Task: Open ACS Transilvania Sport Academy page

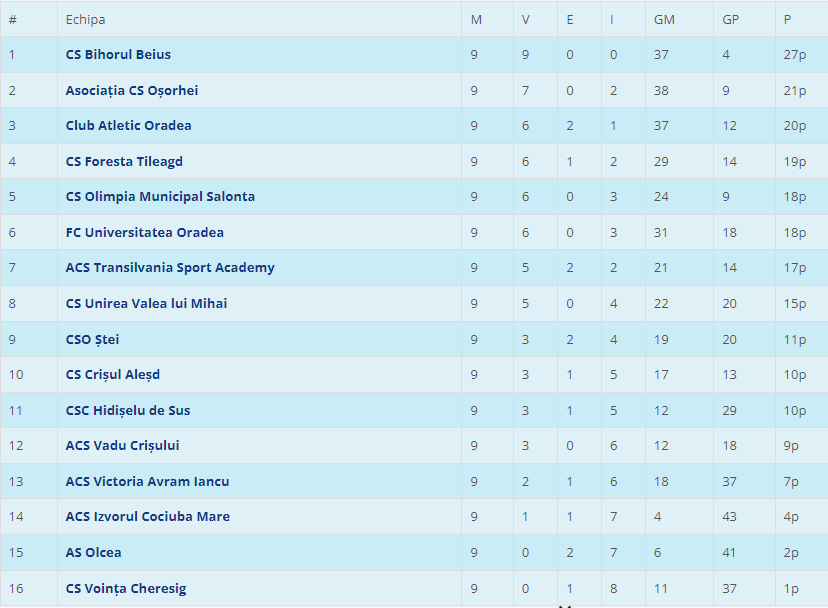Action: (x=170, y=267)
